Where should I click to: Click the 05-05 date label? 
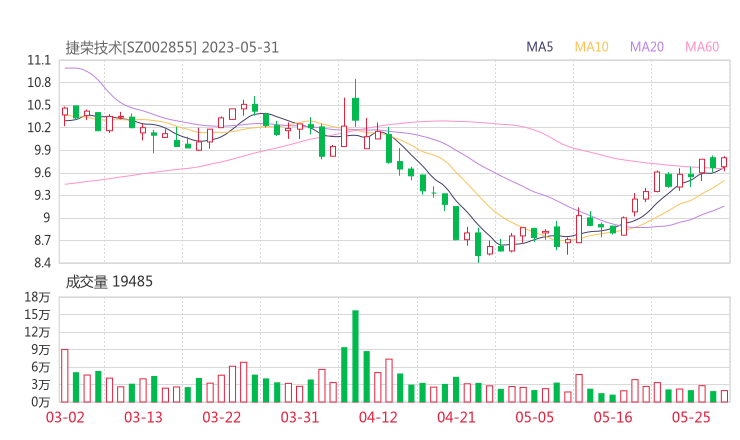(x=534, y=417)
